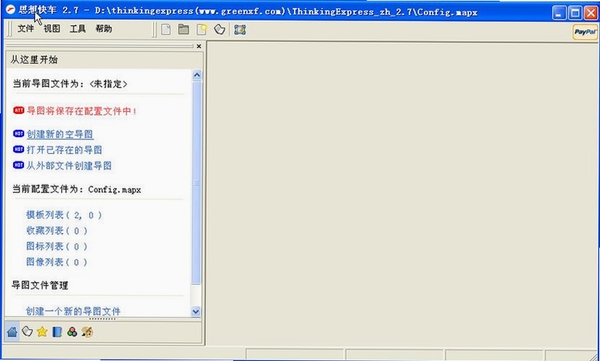Click the new blank document toolbar icon

(166, 29)
